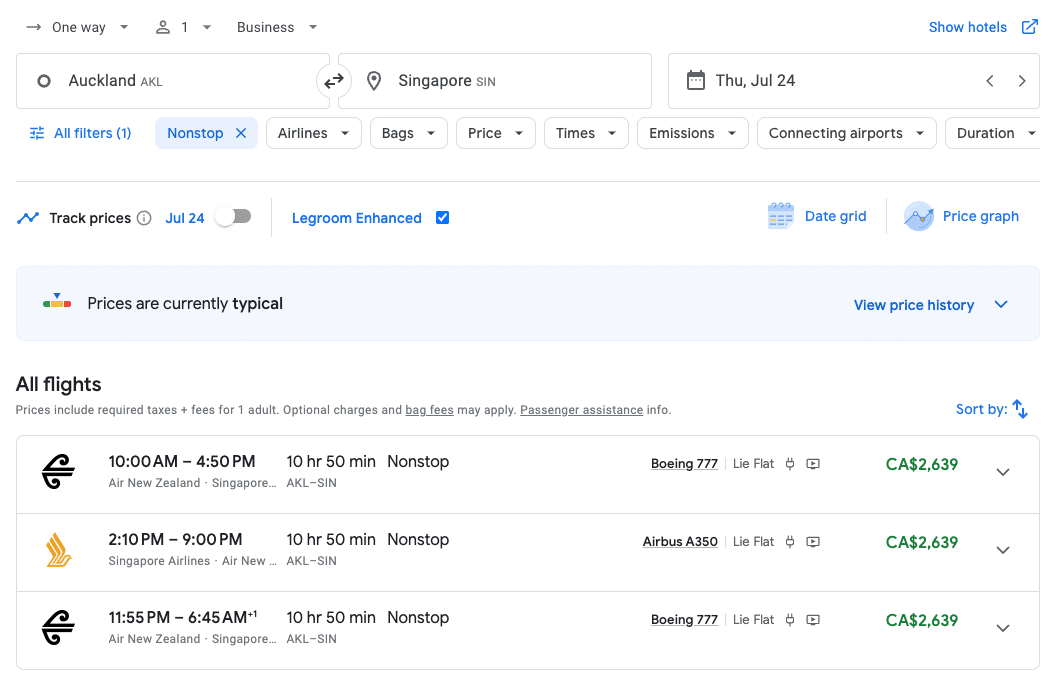Open the Price graph
Viewport: 1054px width, 683px height.
[x=961, y=216]
